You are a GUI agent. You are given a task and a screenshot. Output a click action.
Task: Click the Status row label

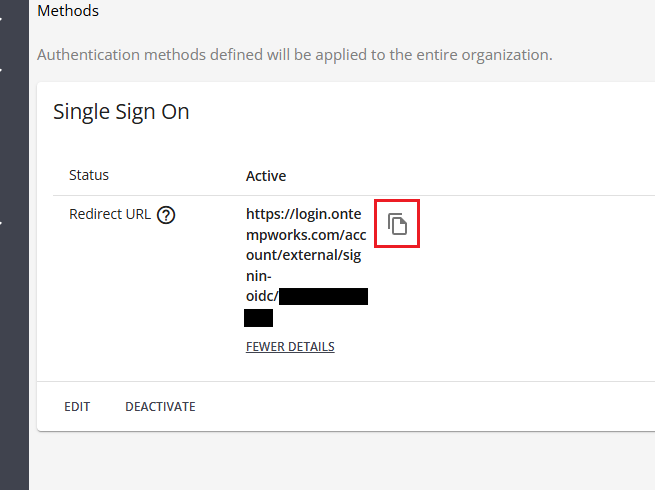coord(89,175)
